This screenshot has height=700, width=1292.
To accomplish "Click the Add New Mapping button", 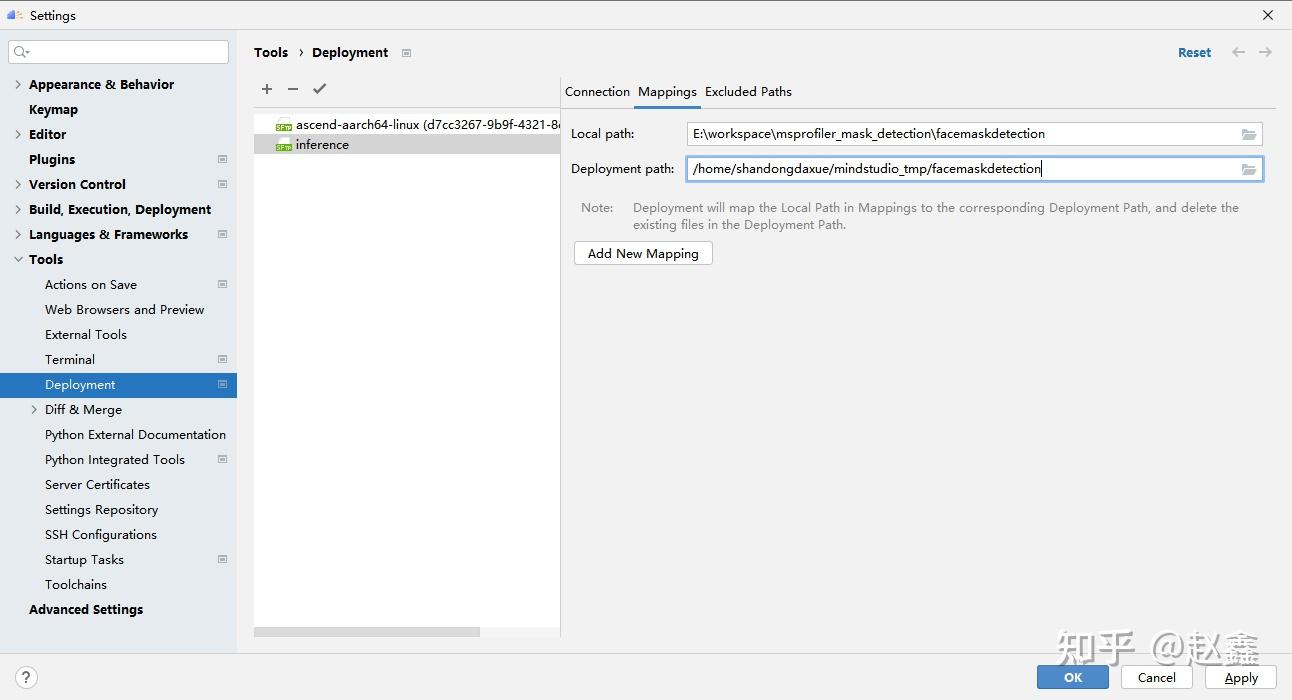I will click(x=643, y=253).
